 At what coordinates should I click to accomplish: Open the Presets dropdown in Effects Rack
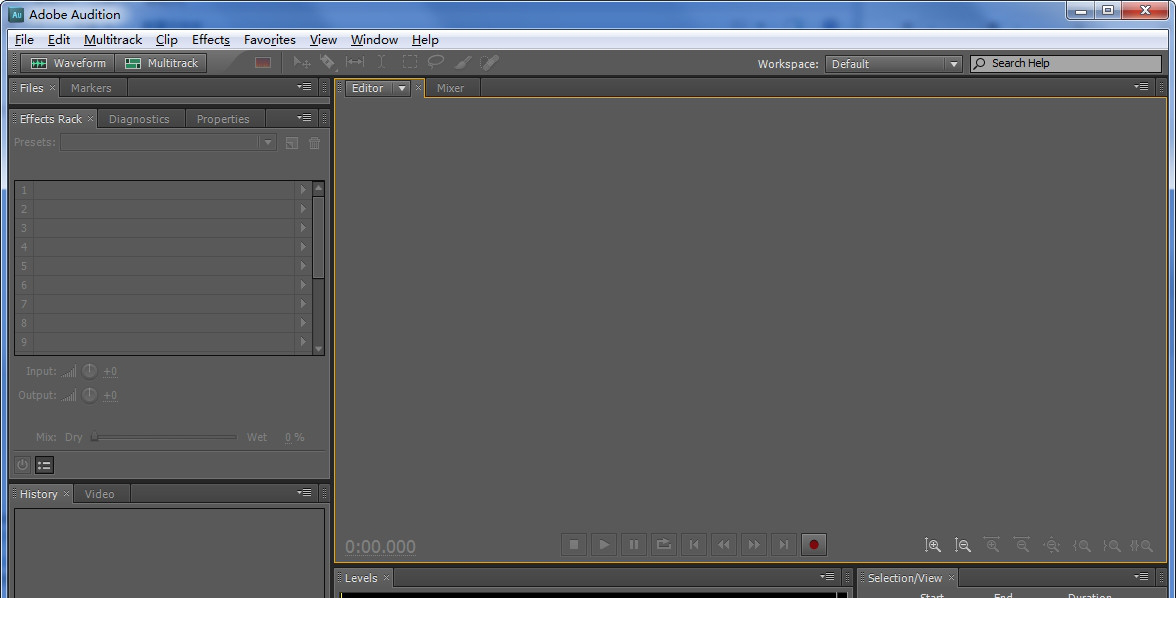(266, 142)
